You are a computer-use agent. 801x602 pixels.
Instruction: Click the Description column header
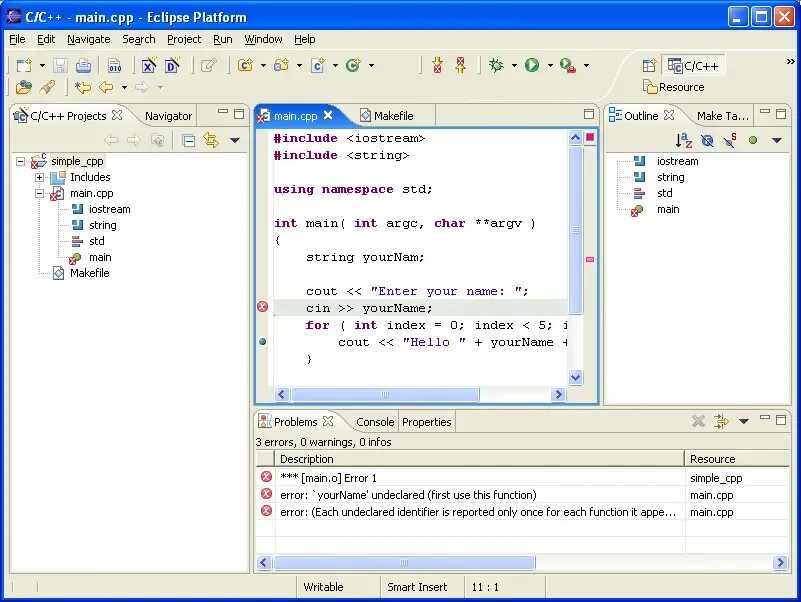(479, 459)
